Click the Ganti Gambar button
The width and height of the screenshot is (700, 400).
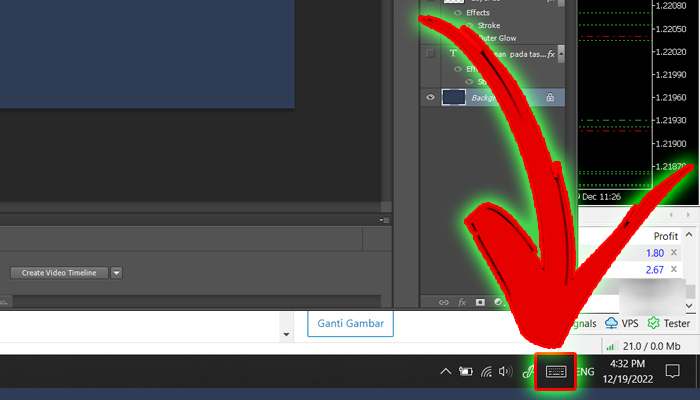coord(351,323)
